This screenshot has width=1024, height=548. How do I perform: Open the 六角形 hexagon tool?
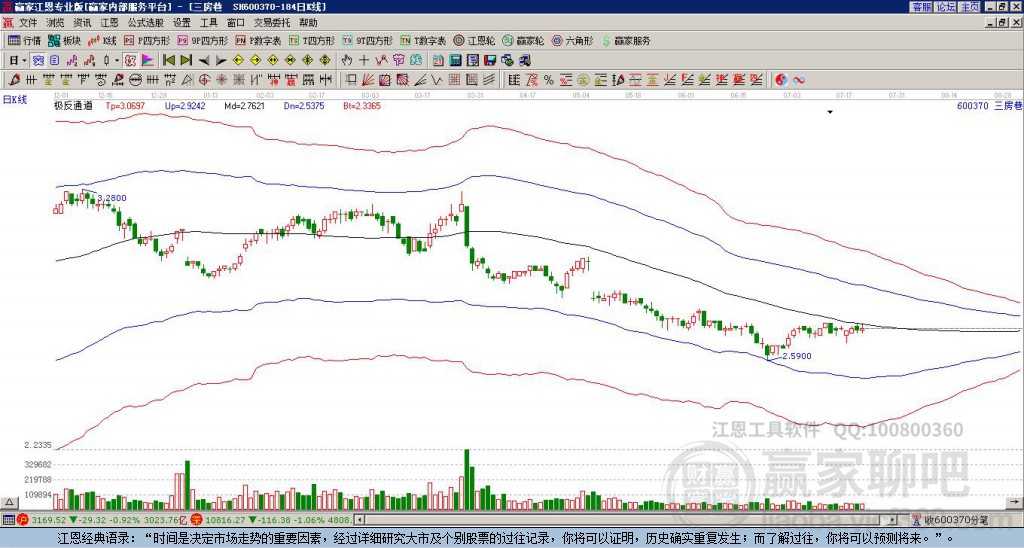(573, 41)
